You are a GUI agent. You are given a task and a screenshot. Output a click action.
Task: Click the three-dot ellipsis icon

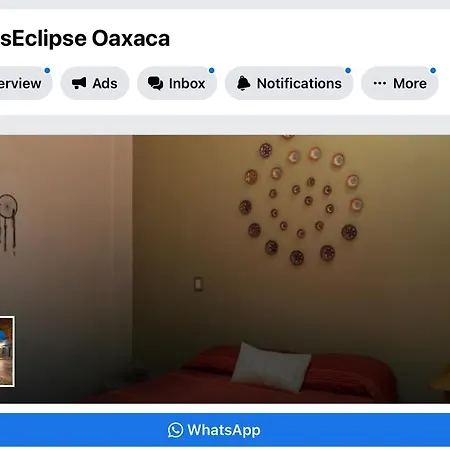(x=380, y=83)
